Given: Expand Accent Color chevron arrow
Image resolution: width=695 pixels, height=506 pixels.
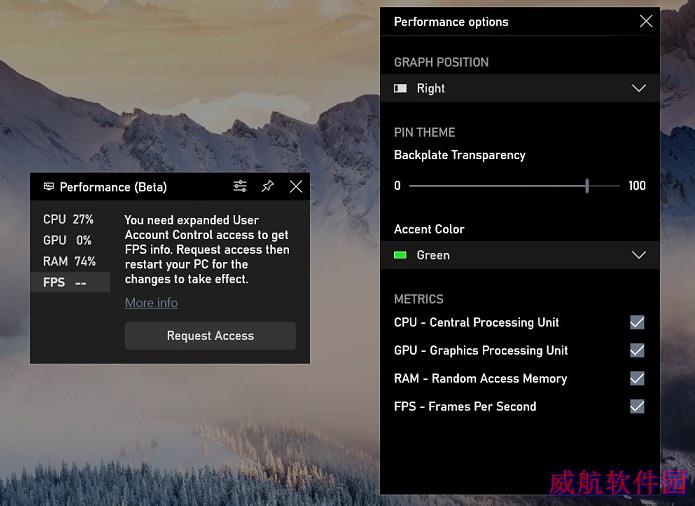Looking at the screenshot, I should pos(639,255).
